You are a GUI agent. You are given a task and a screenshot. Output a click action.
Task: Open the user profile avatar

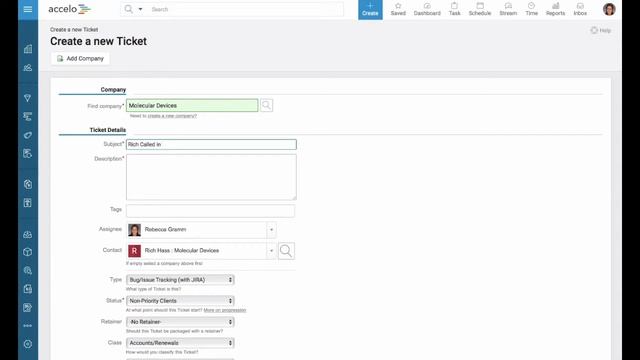tap(609, 9)
